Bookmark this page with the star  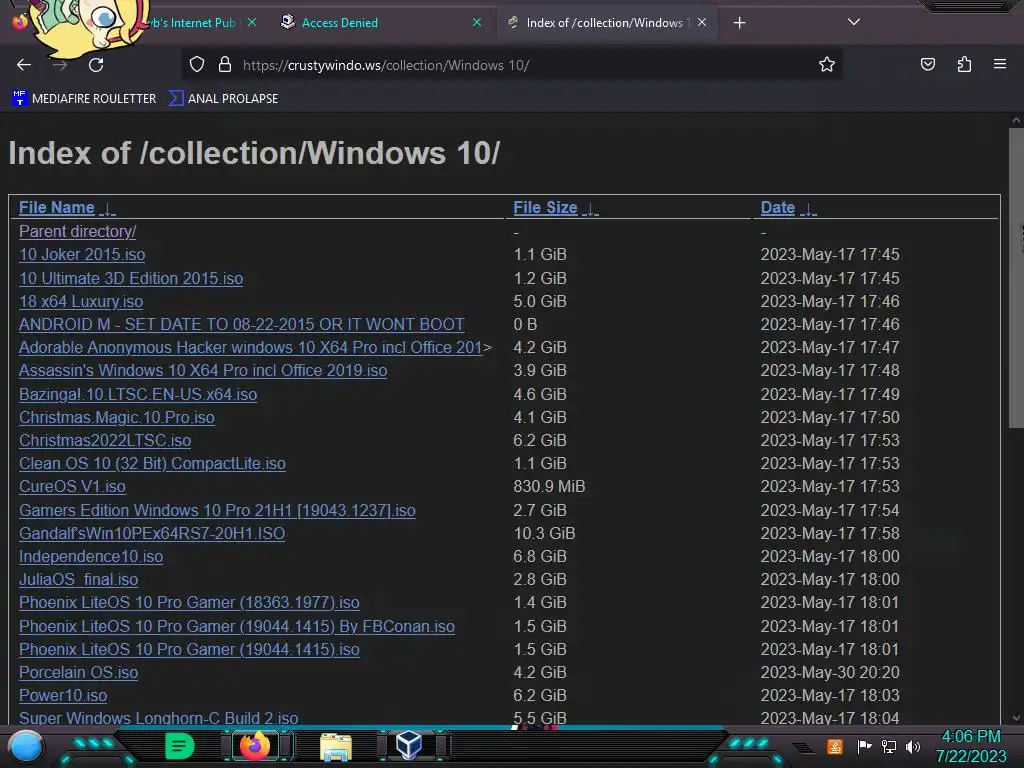point(827,65)
